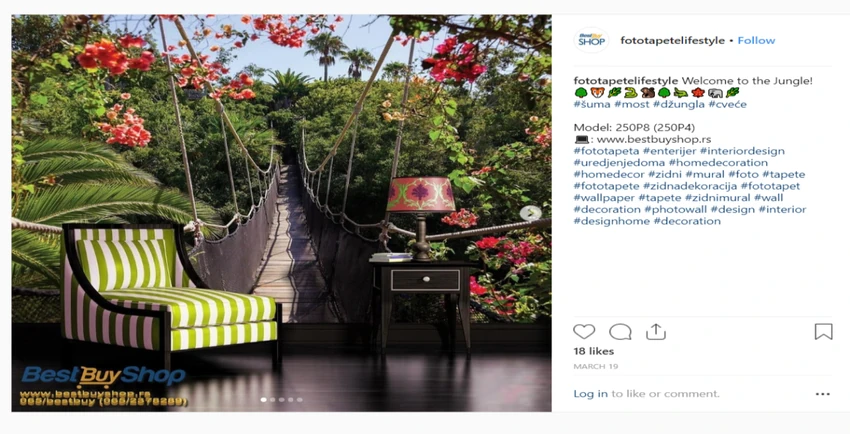Select the last carousel dot indicator

pos(300,400)
